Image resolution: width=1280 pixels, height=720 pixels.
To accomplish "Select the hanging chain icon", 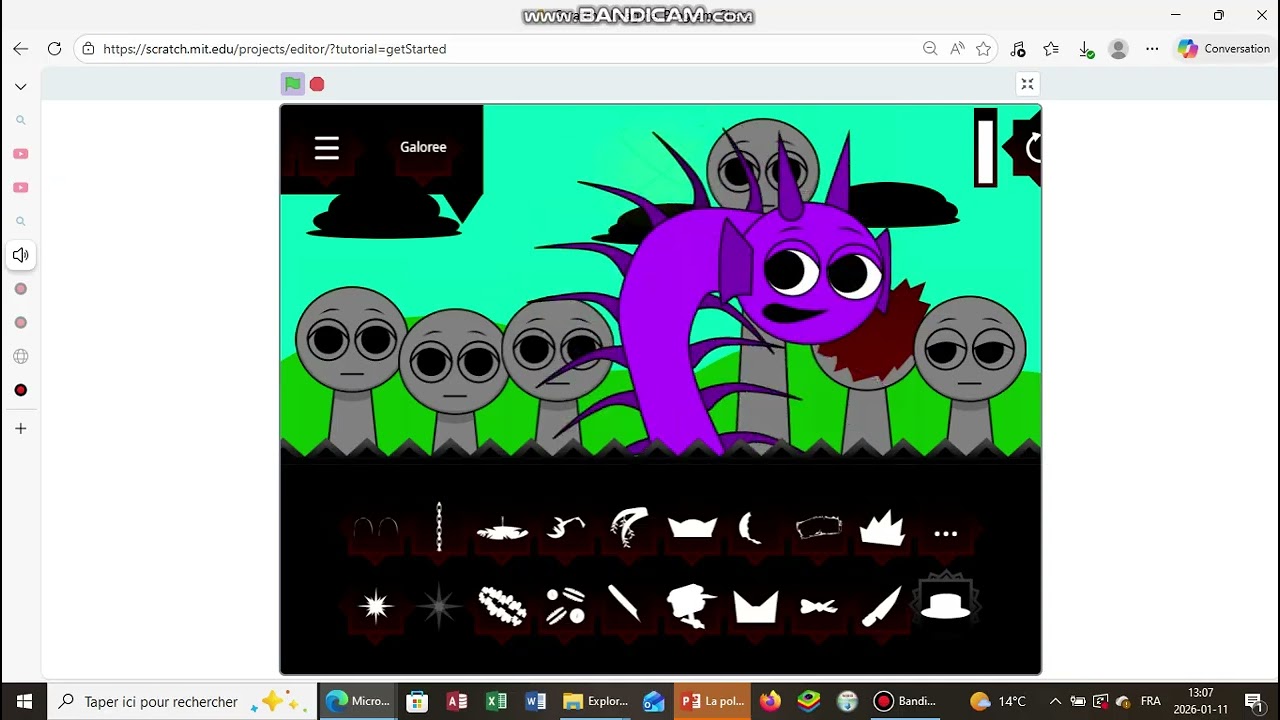I will [x=439, y=527].
